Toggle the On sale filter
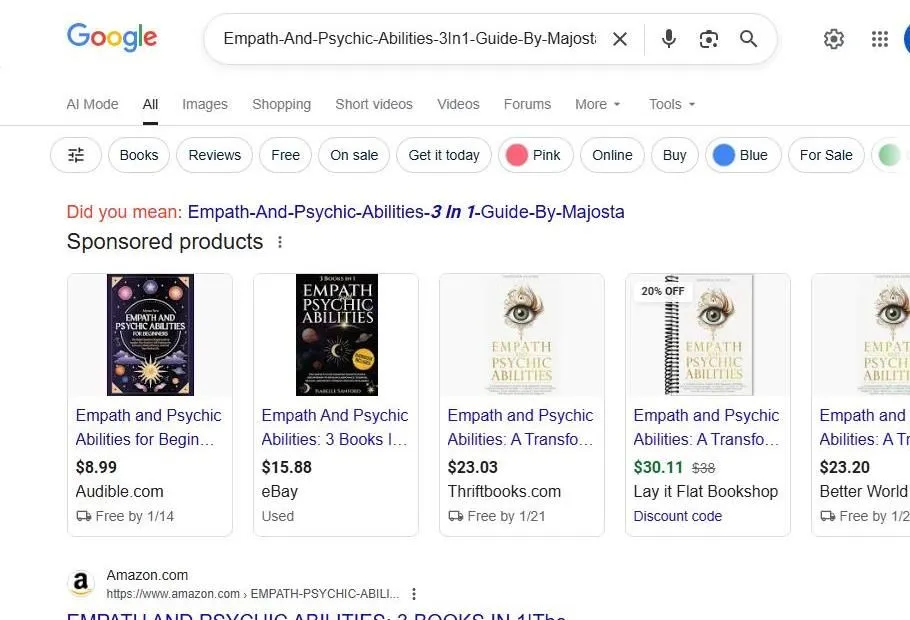Viewport: 910px width, 620px height. (x=353, y=155)
